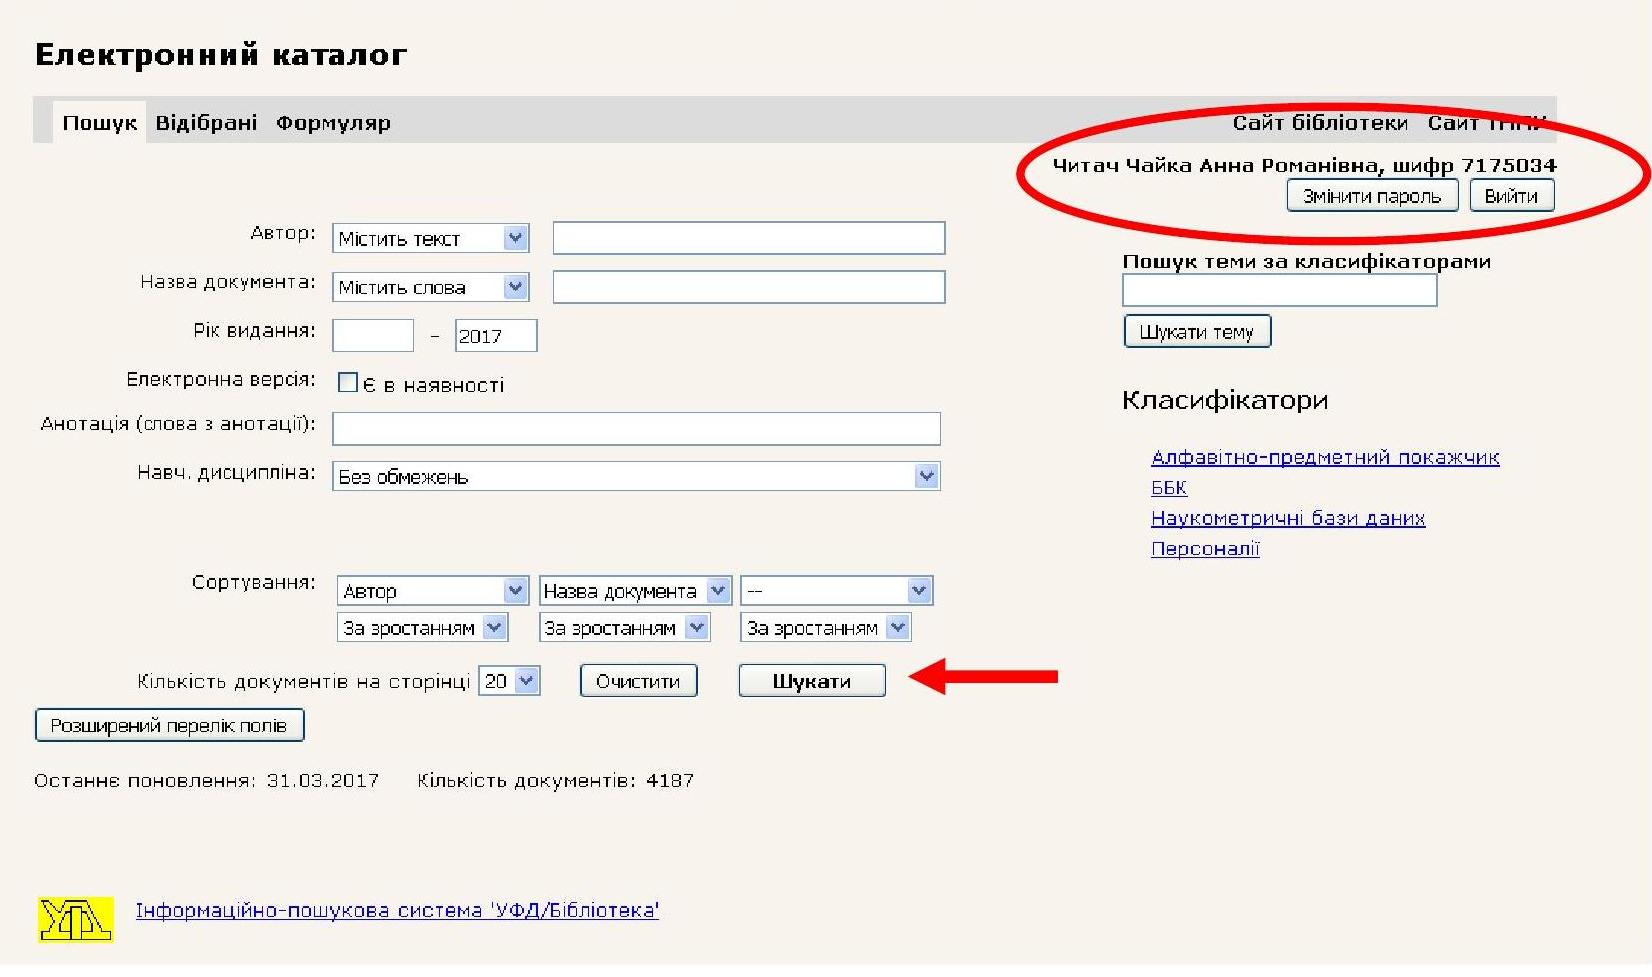Open 'Наукометричні бази даних' link

pyautogui.click(x=1288, y=518)
